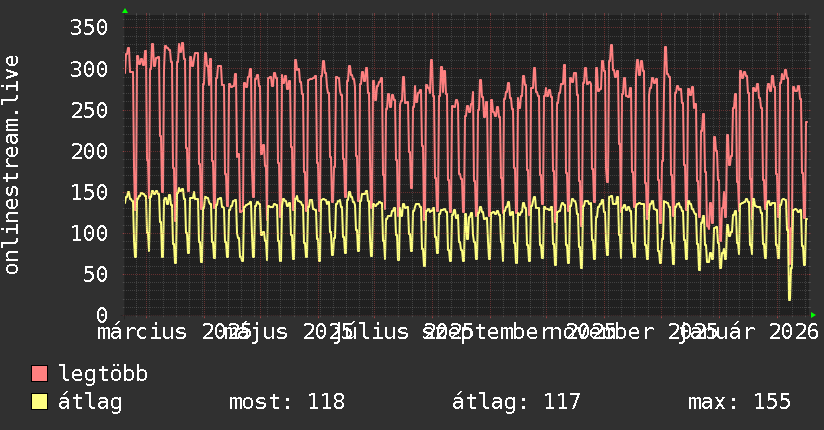Viewport: 824px width, 430px height.
Task: Click the 150 y-axis label
Action: 89,192
